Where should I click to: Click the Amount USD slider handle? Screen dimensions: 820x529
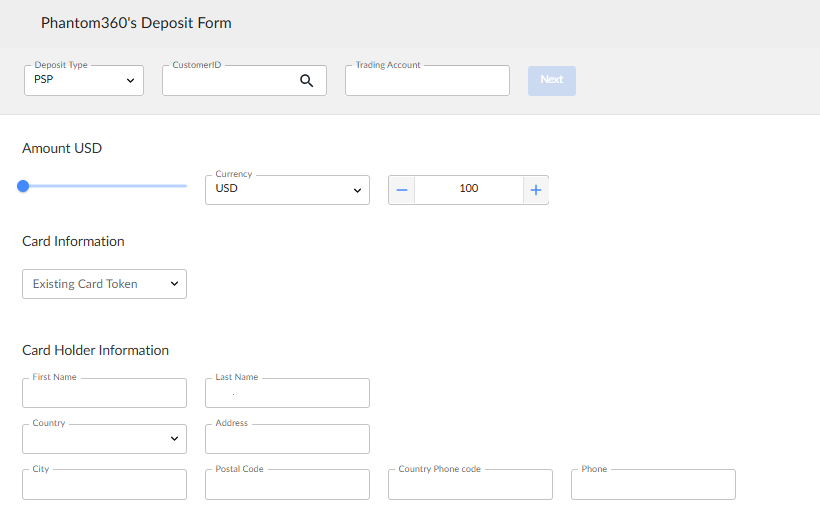pyautogui.click(x=23, y=186)
